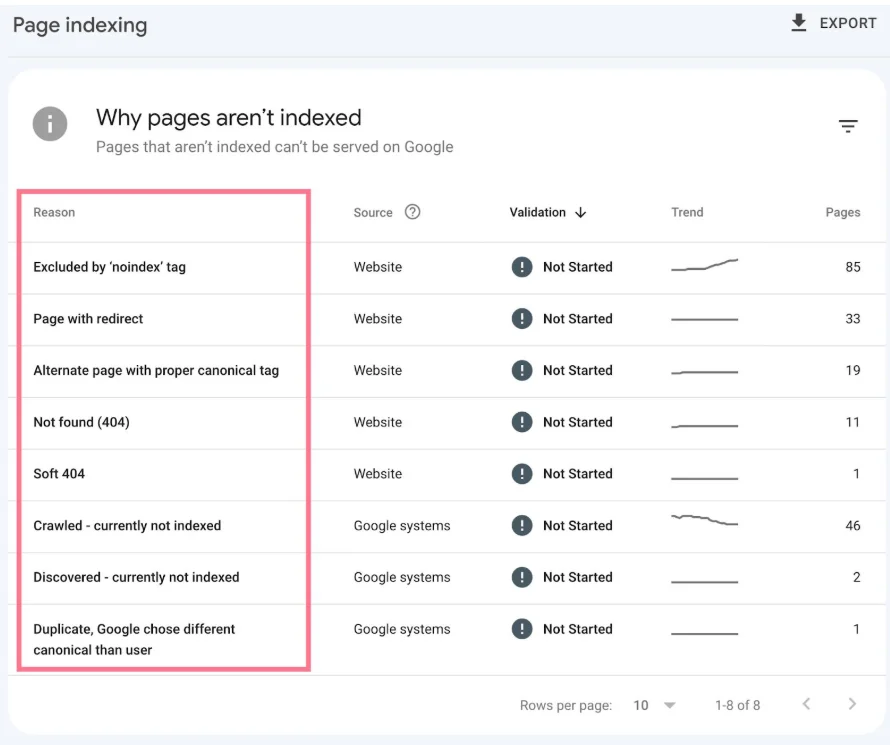Viewport: 890px width, 745px height.
Task: Sort by the Validation column header
Action: click(x=538, y=212)
